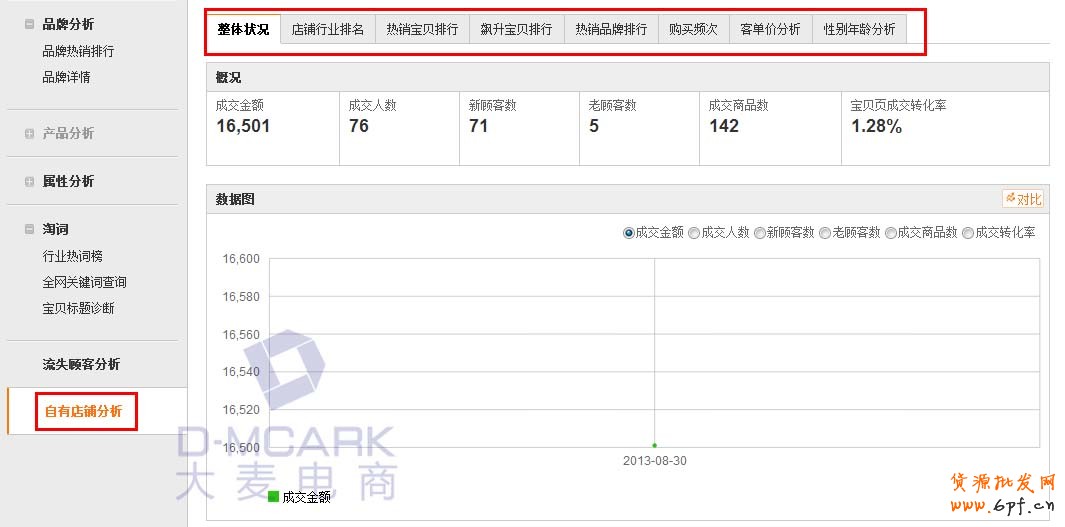This screenshot has width=1065, height=527.
Task: Open 品牌热销排行 in the sidebar
Action: (78, 51)
